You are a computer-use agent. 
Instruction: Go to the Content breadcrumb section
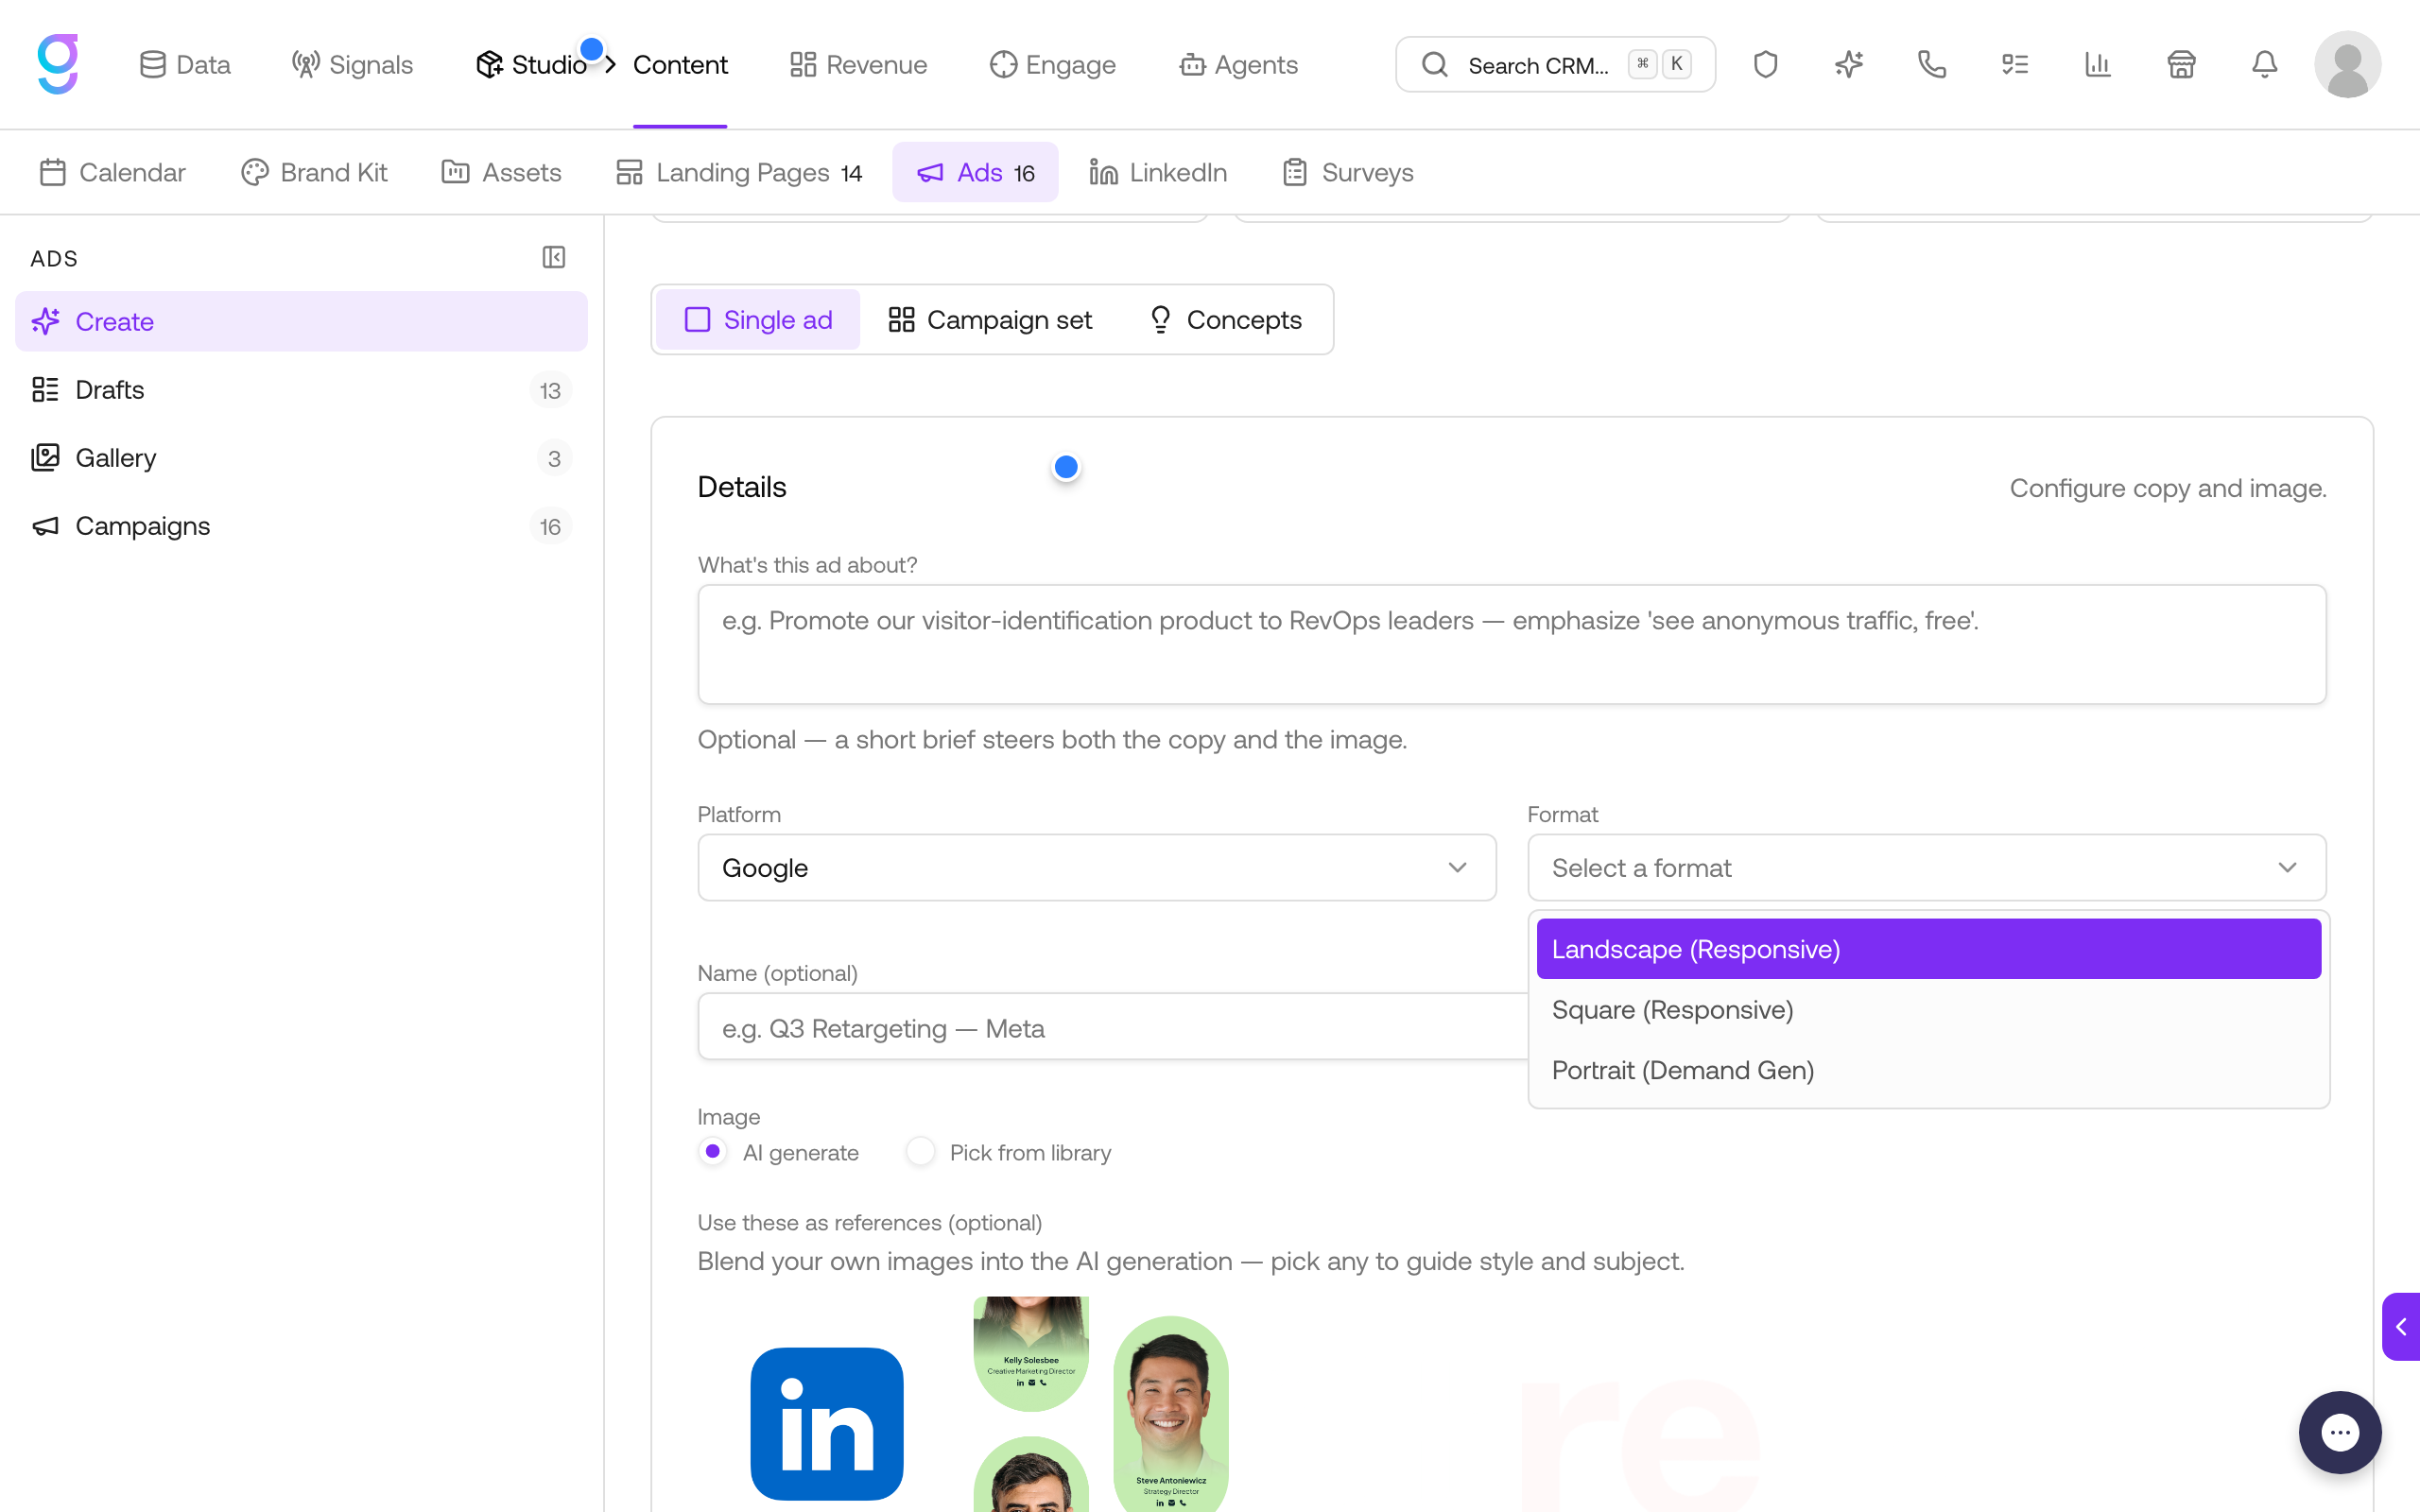pos(680,64)
